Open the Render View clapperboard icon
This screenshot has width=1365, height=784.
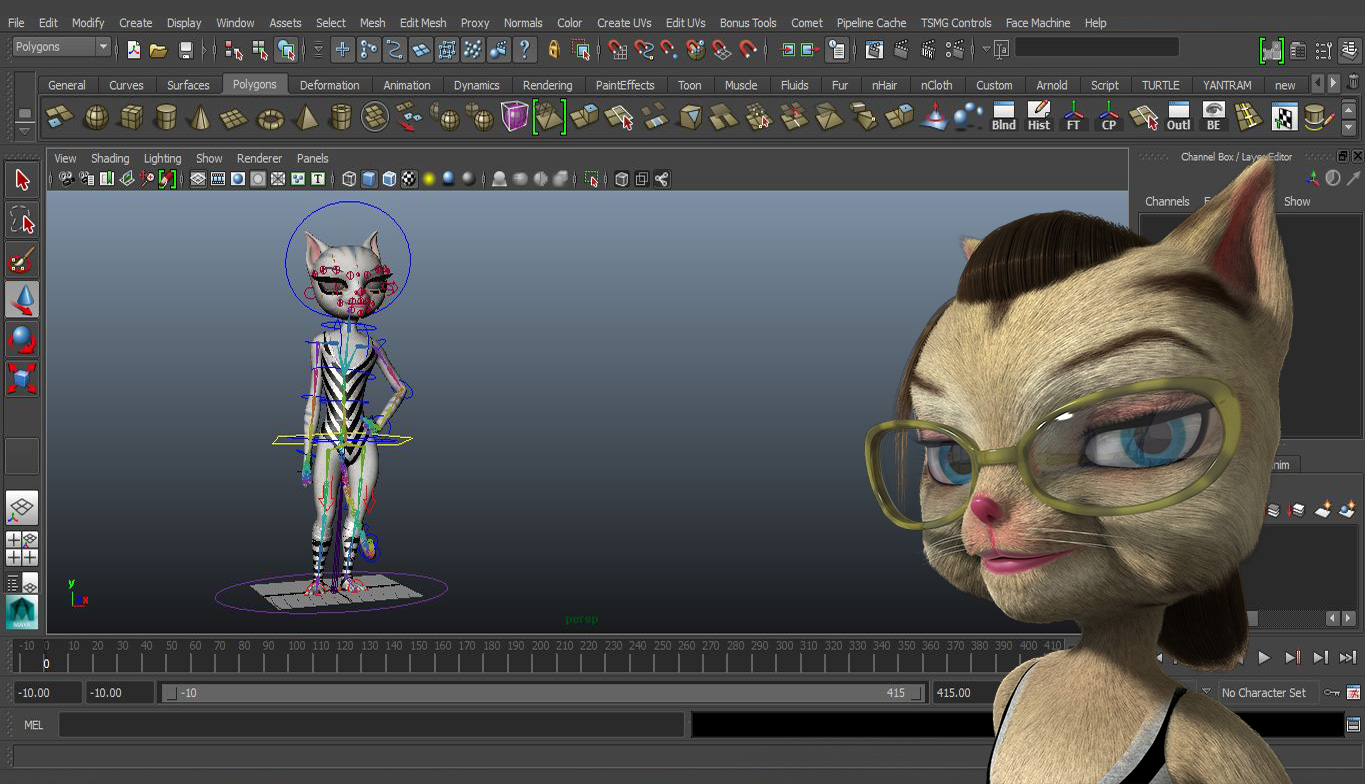pos(874,48)
